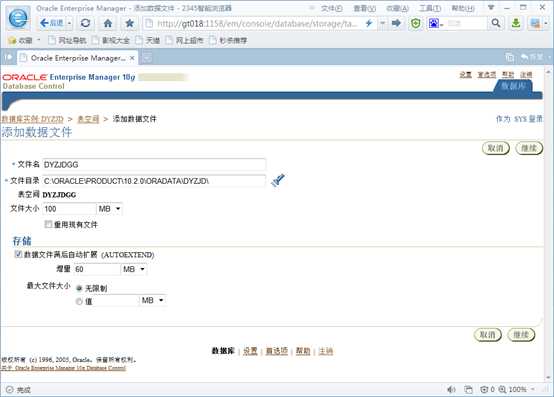Click the footer 帮助 link

pos(302,351)
